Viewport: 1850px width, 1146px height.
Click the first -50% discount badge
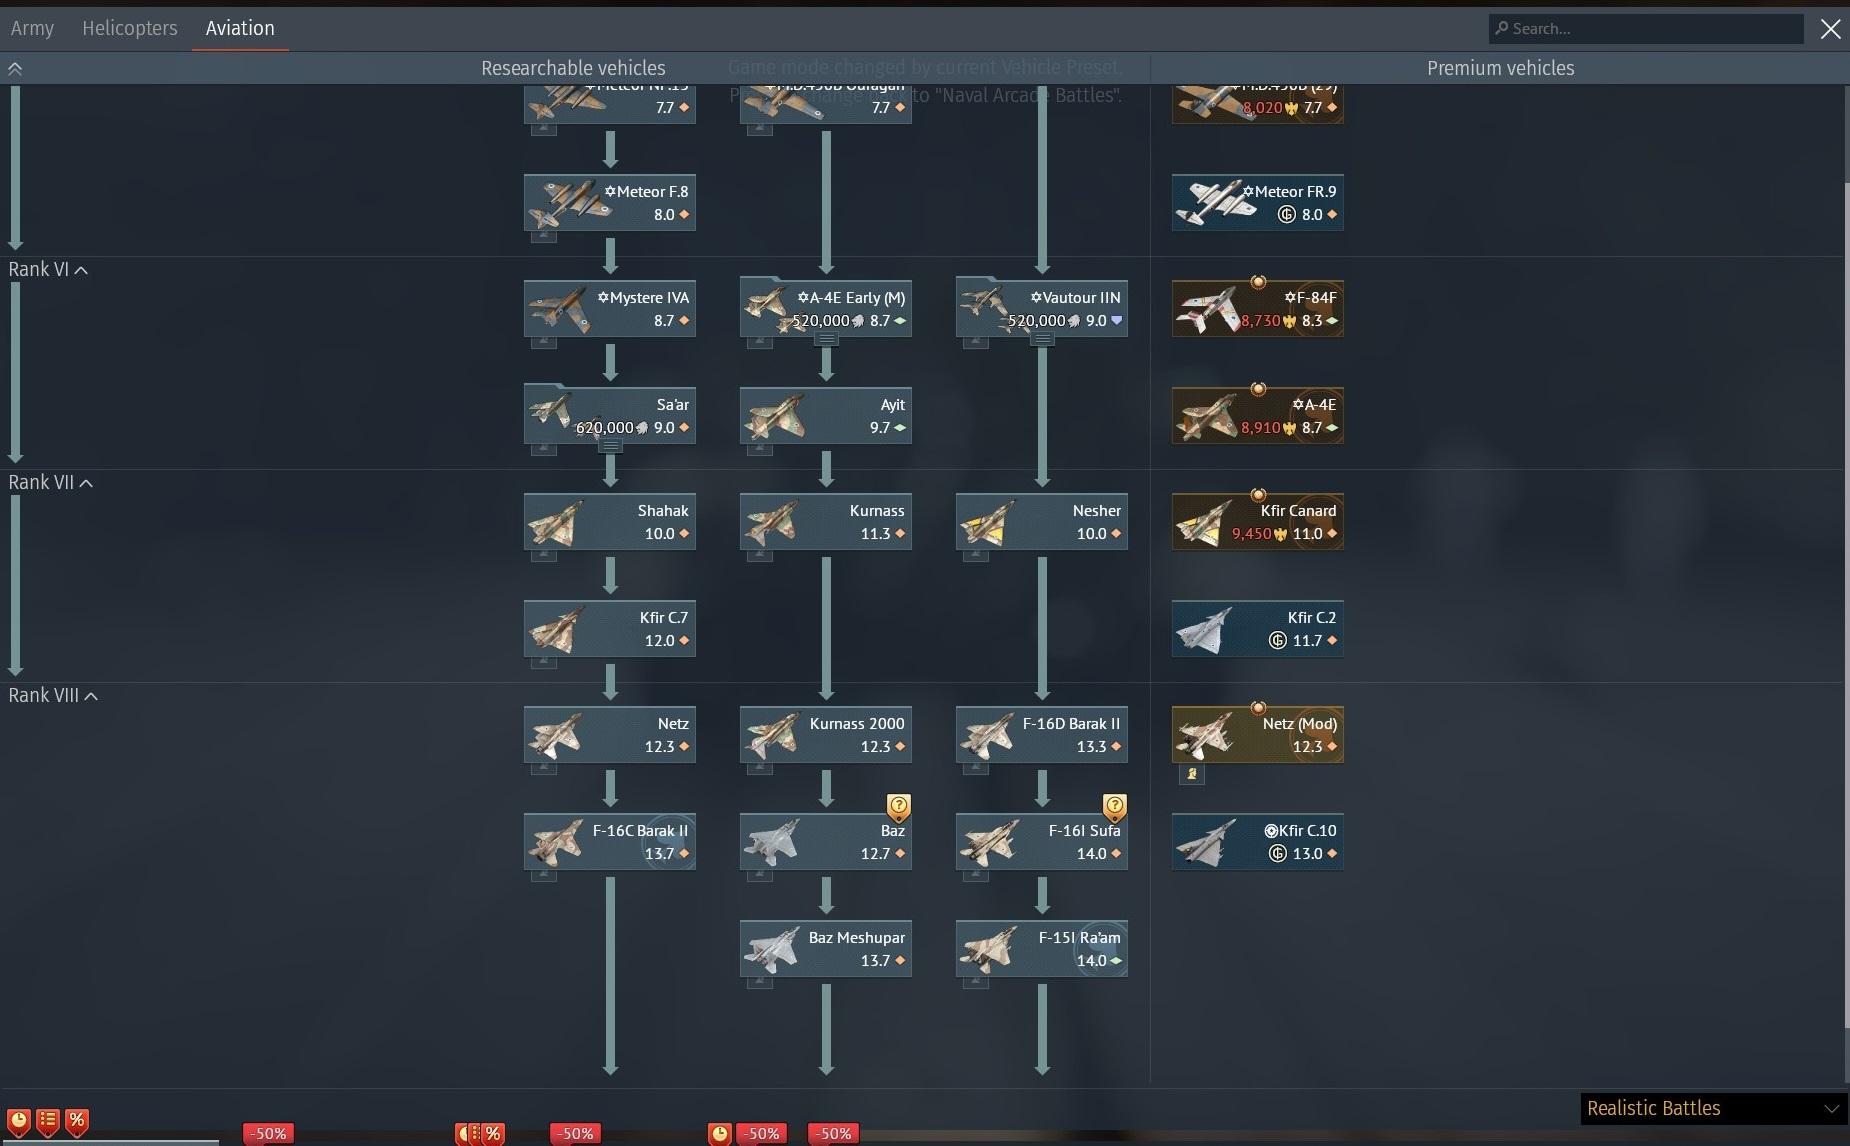268,1133
